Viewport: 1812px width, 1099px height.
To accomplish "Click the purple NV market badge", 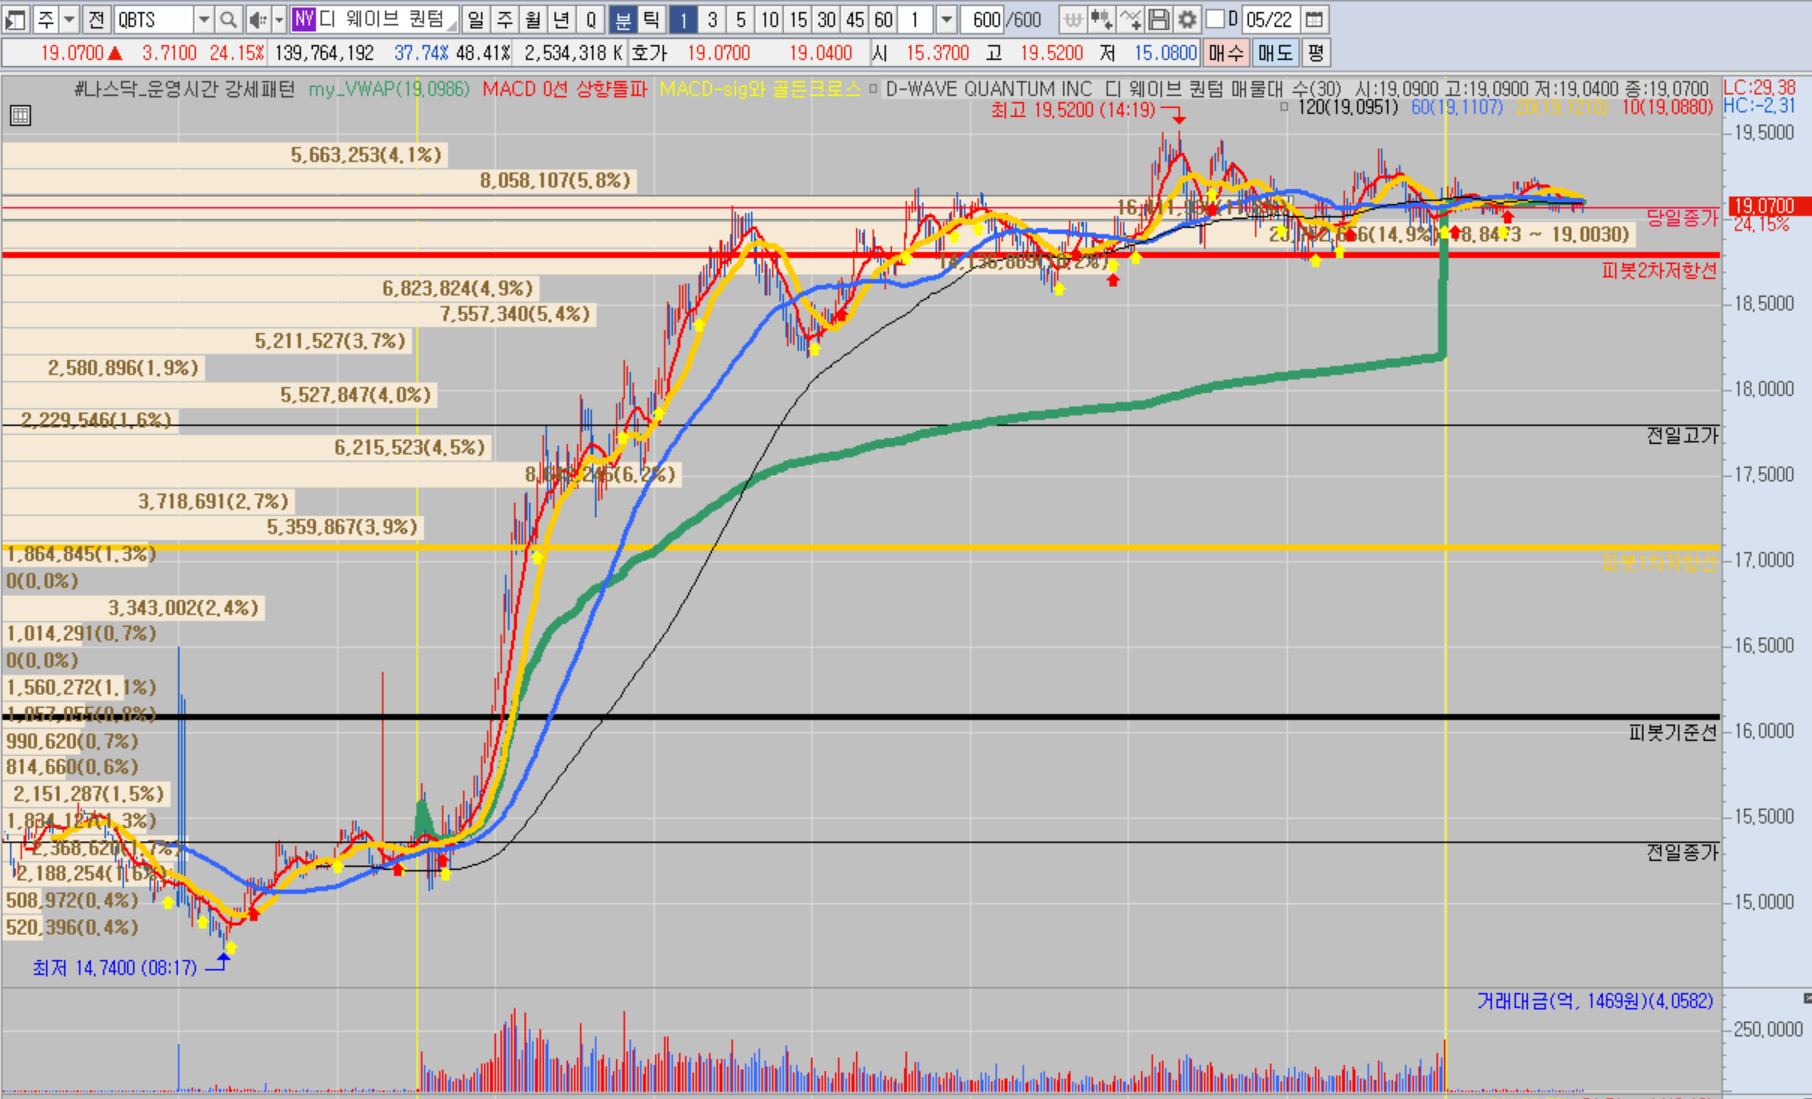I will [x=303, y=19].
